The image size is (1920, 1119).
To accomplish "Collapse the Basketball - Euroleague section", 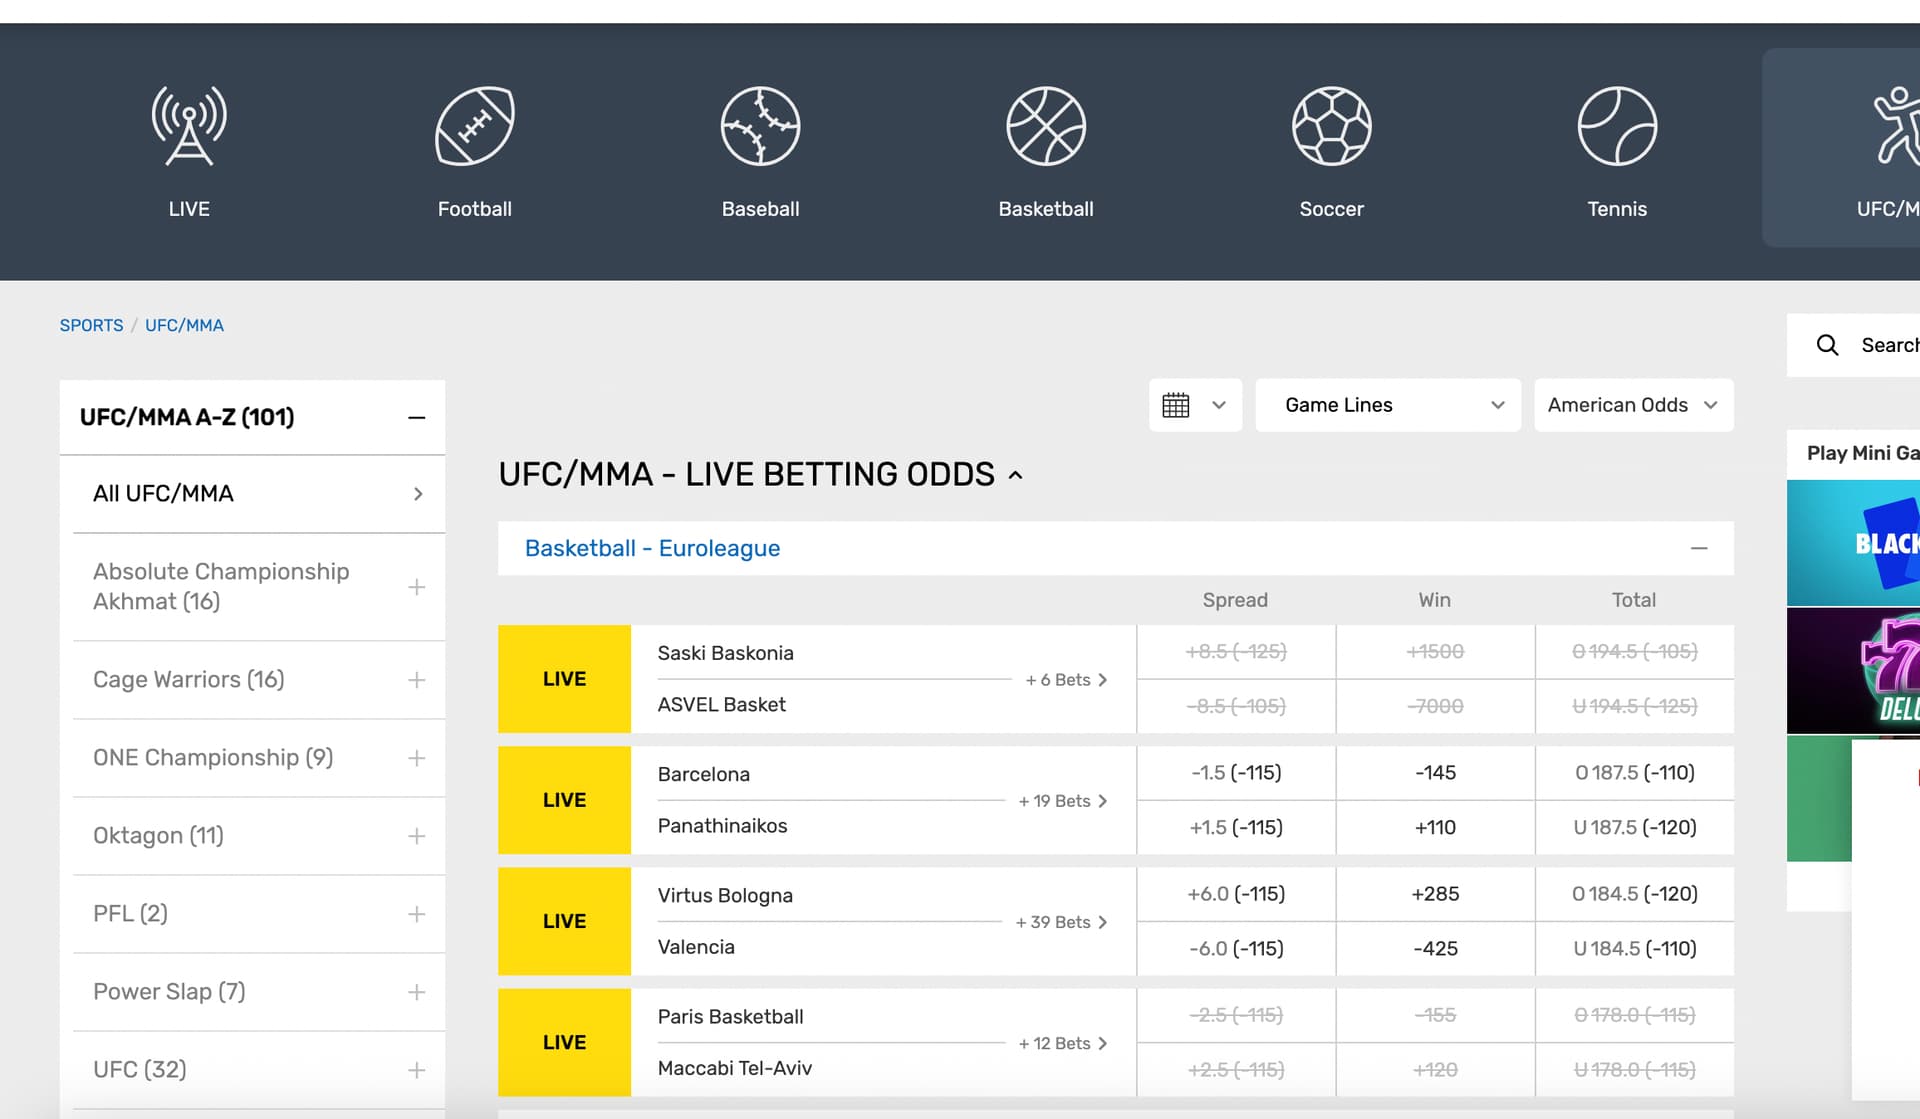I will pyautogui.click(x=1698, y=548).
